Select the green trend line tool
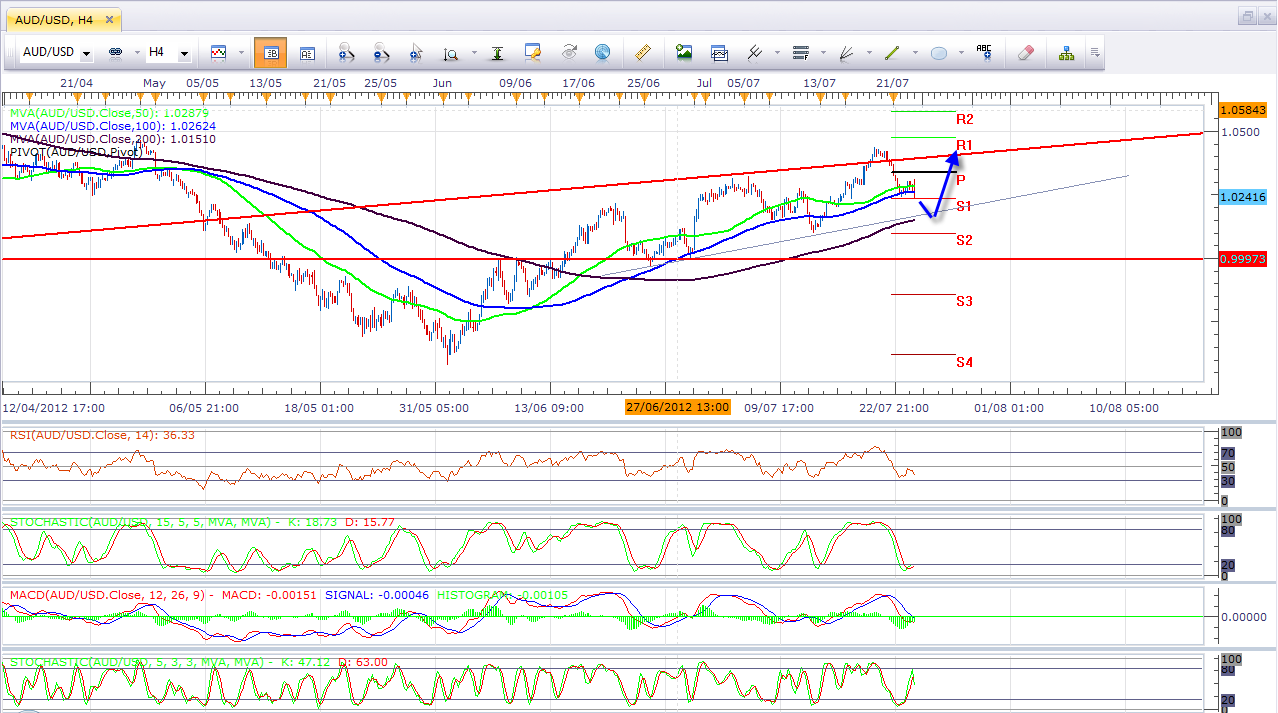 tap(892, 52)
